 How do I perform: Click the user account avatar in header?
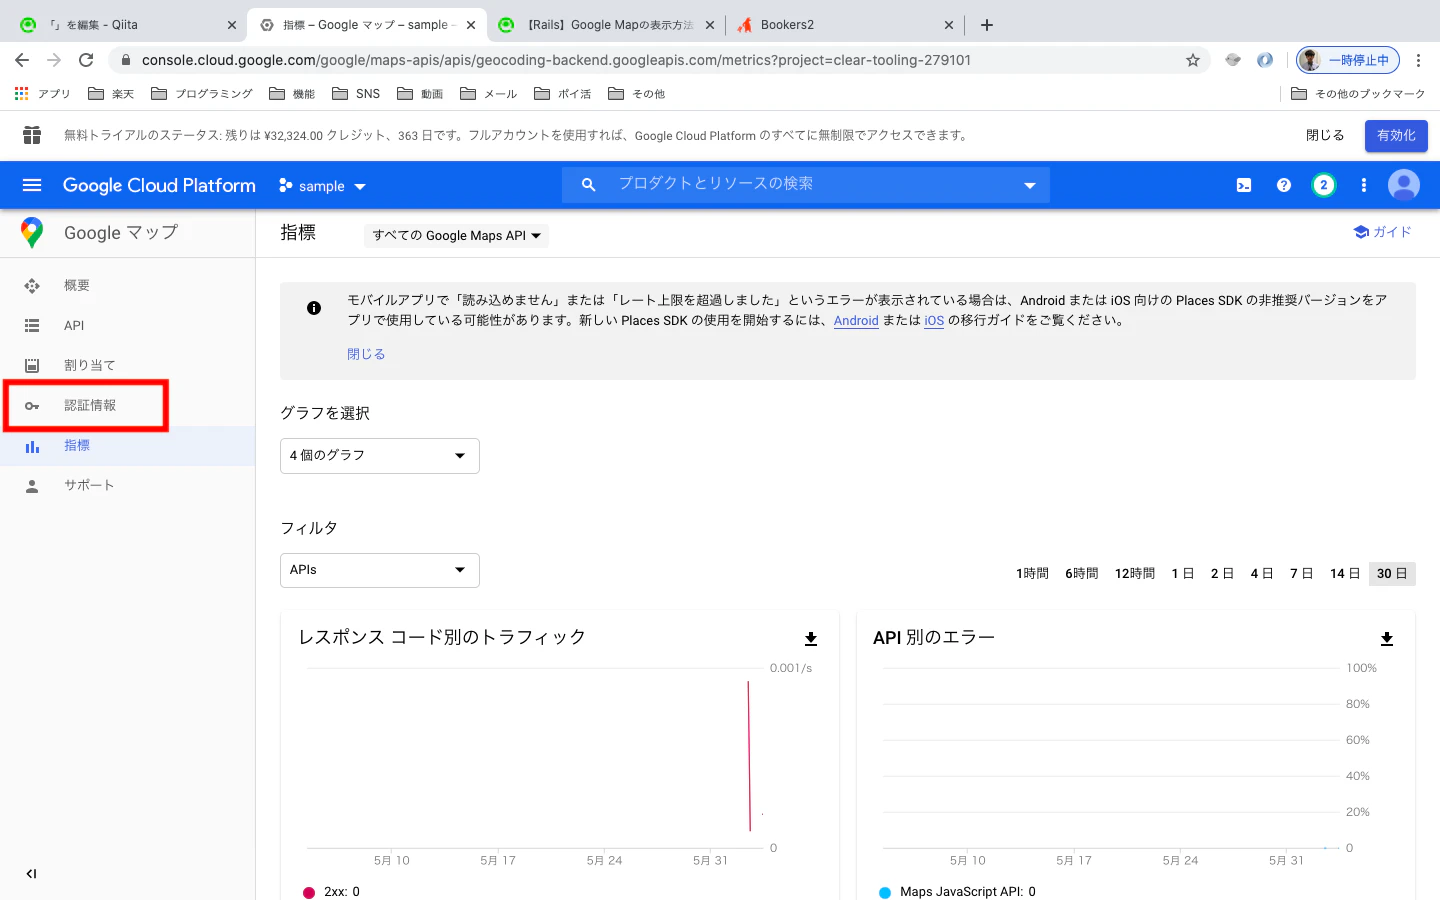pos(1404,185)
